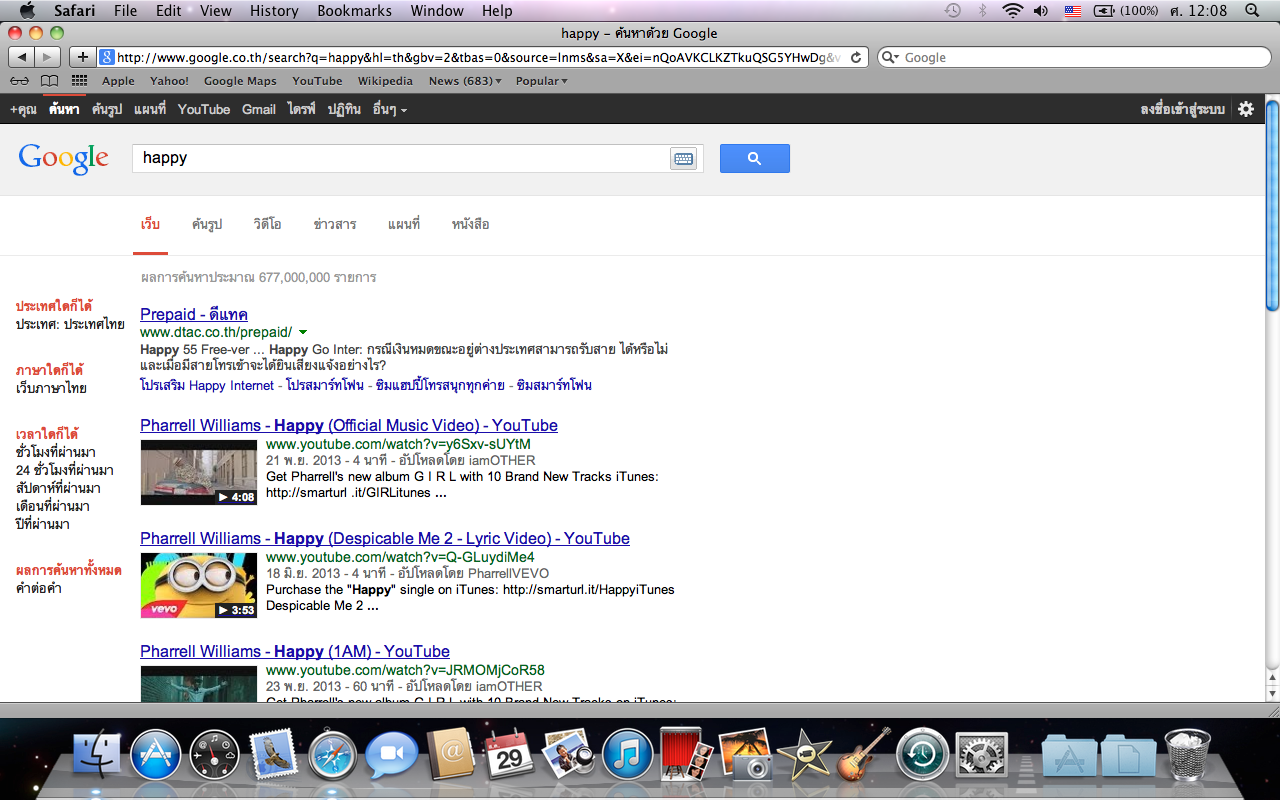This screenshot has height=800, width=1280.
Task: Go back with Safari's back arrow
Action: [22, 57]
